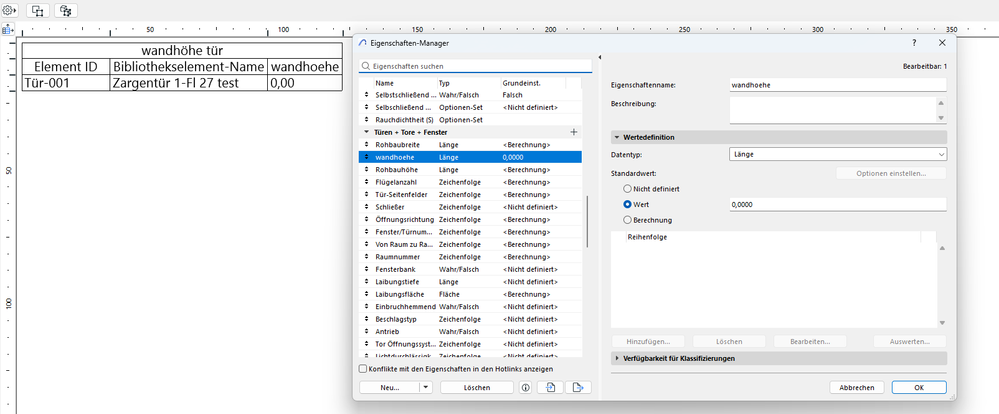Image resolution: width=999 pixels, height=414 pixels.
Task: Click reorder handle of Fensterbank row
Action: [366, 269]
